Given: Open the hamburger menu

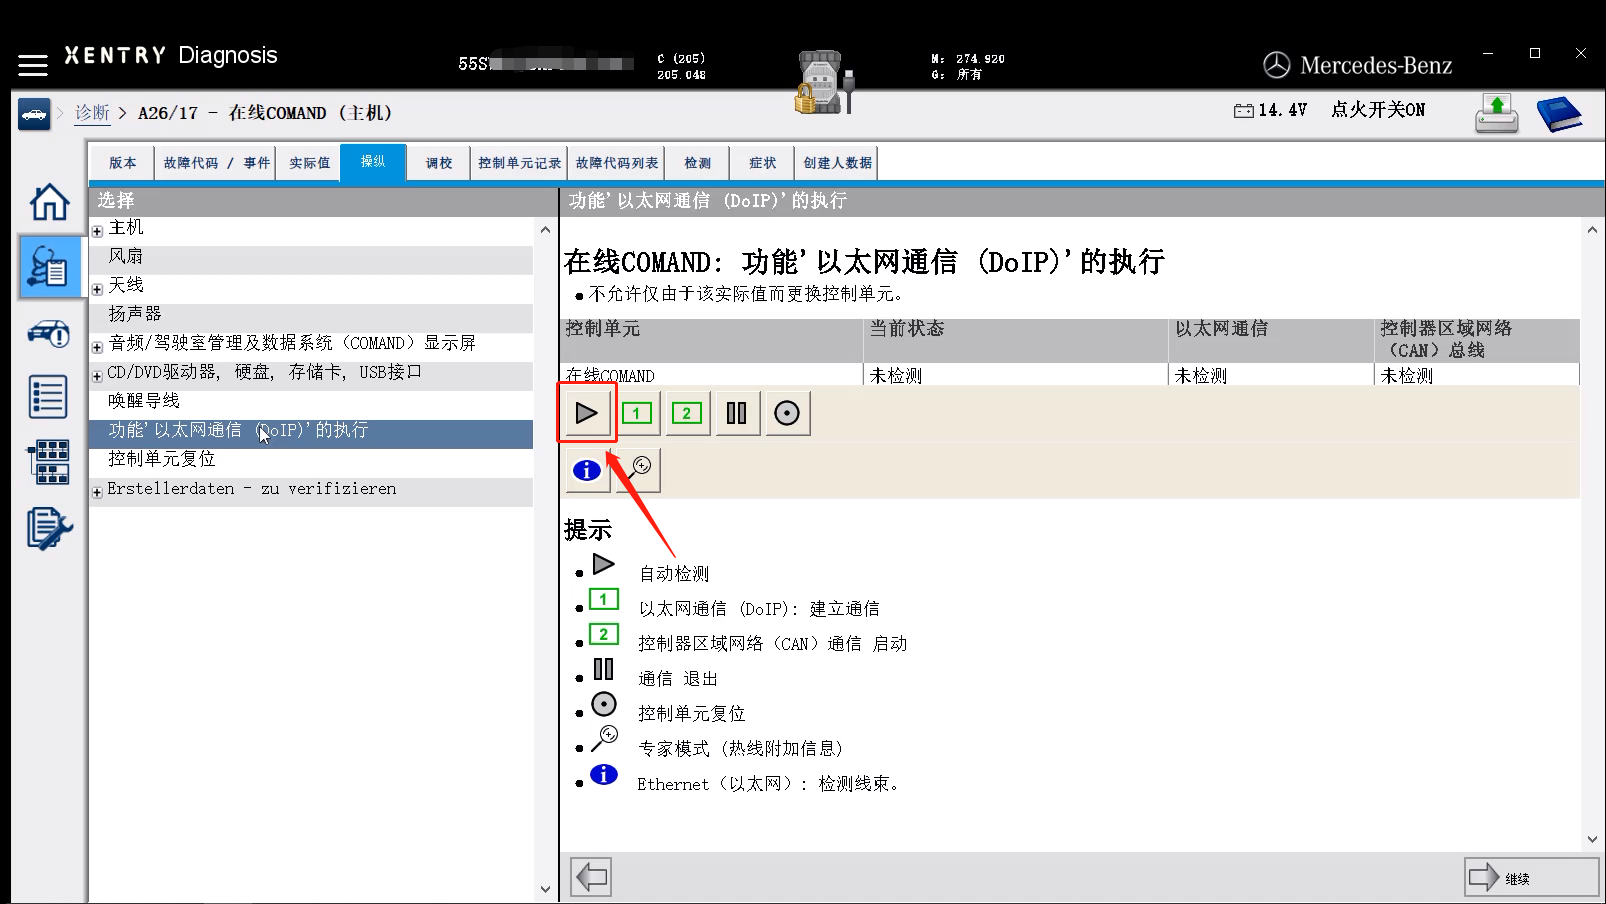Looking at the screenshot, I should coord(33,65).
